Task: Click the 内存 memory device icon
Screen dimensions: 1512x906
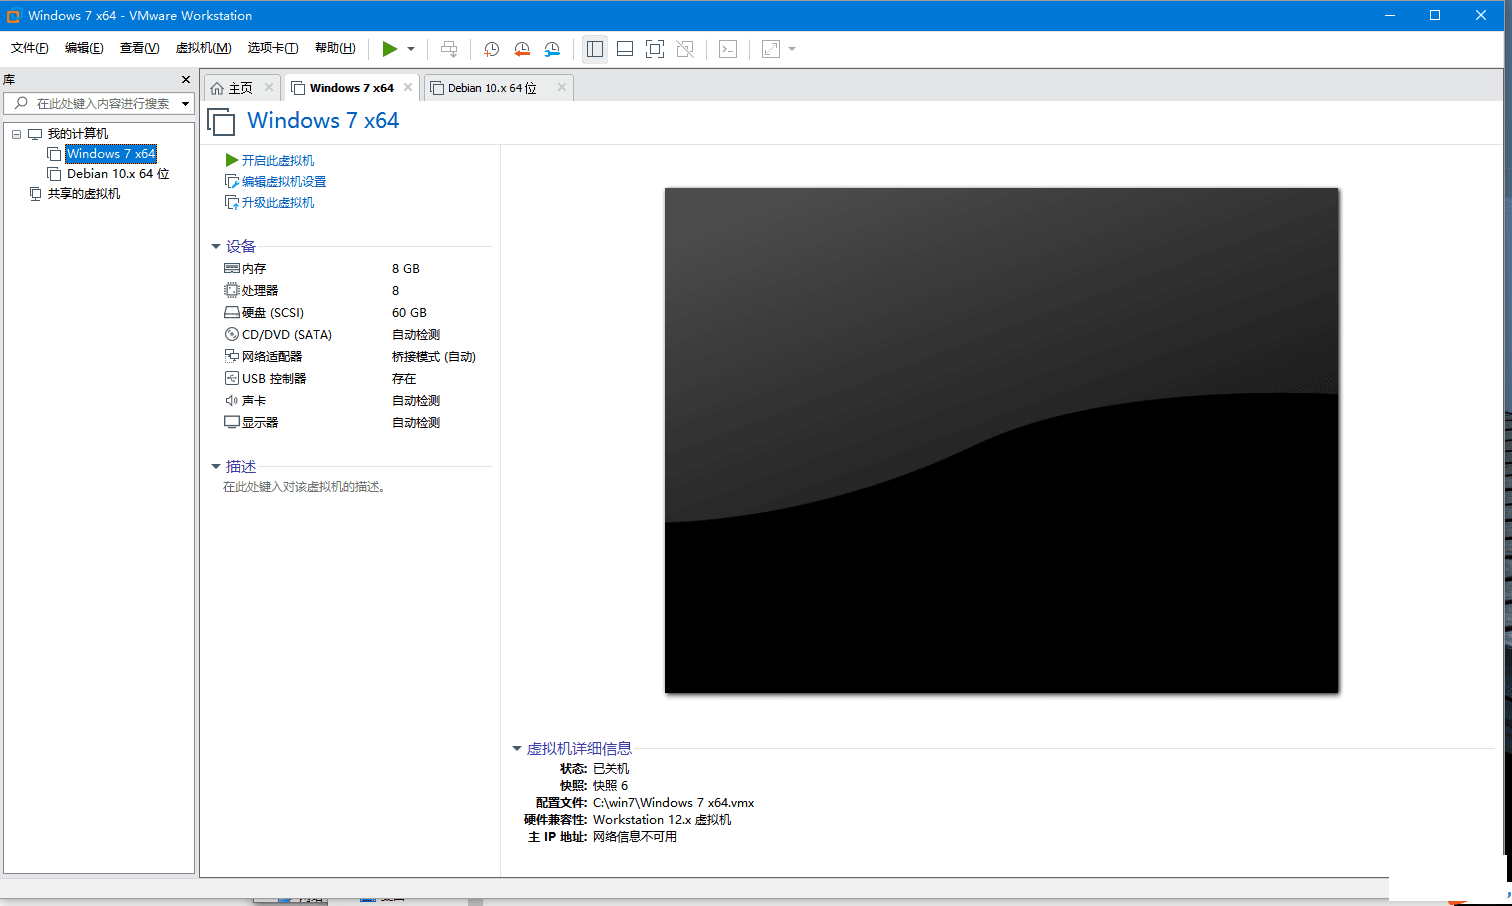Action: pos(232,268)
